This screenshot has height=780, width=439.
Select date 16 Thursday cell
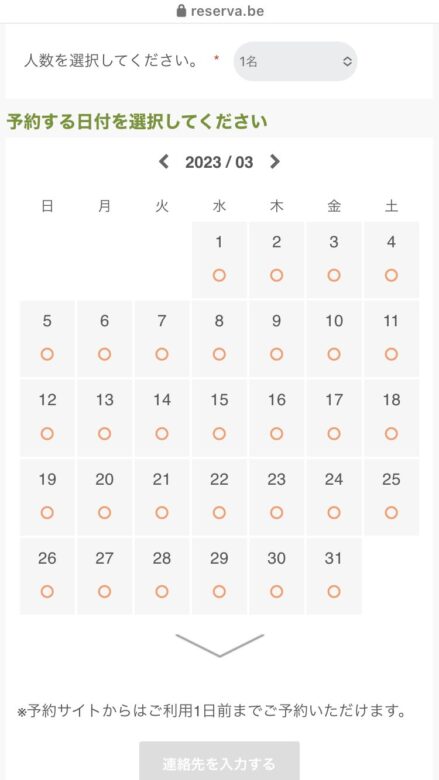[276, 418]
